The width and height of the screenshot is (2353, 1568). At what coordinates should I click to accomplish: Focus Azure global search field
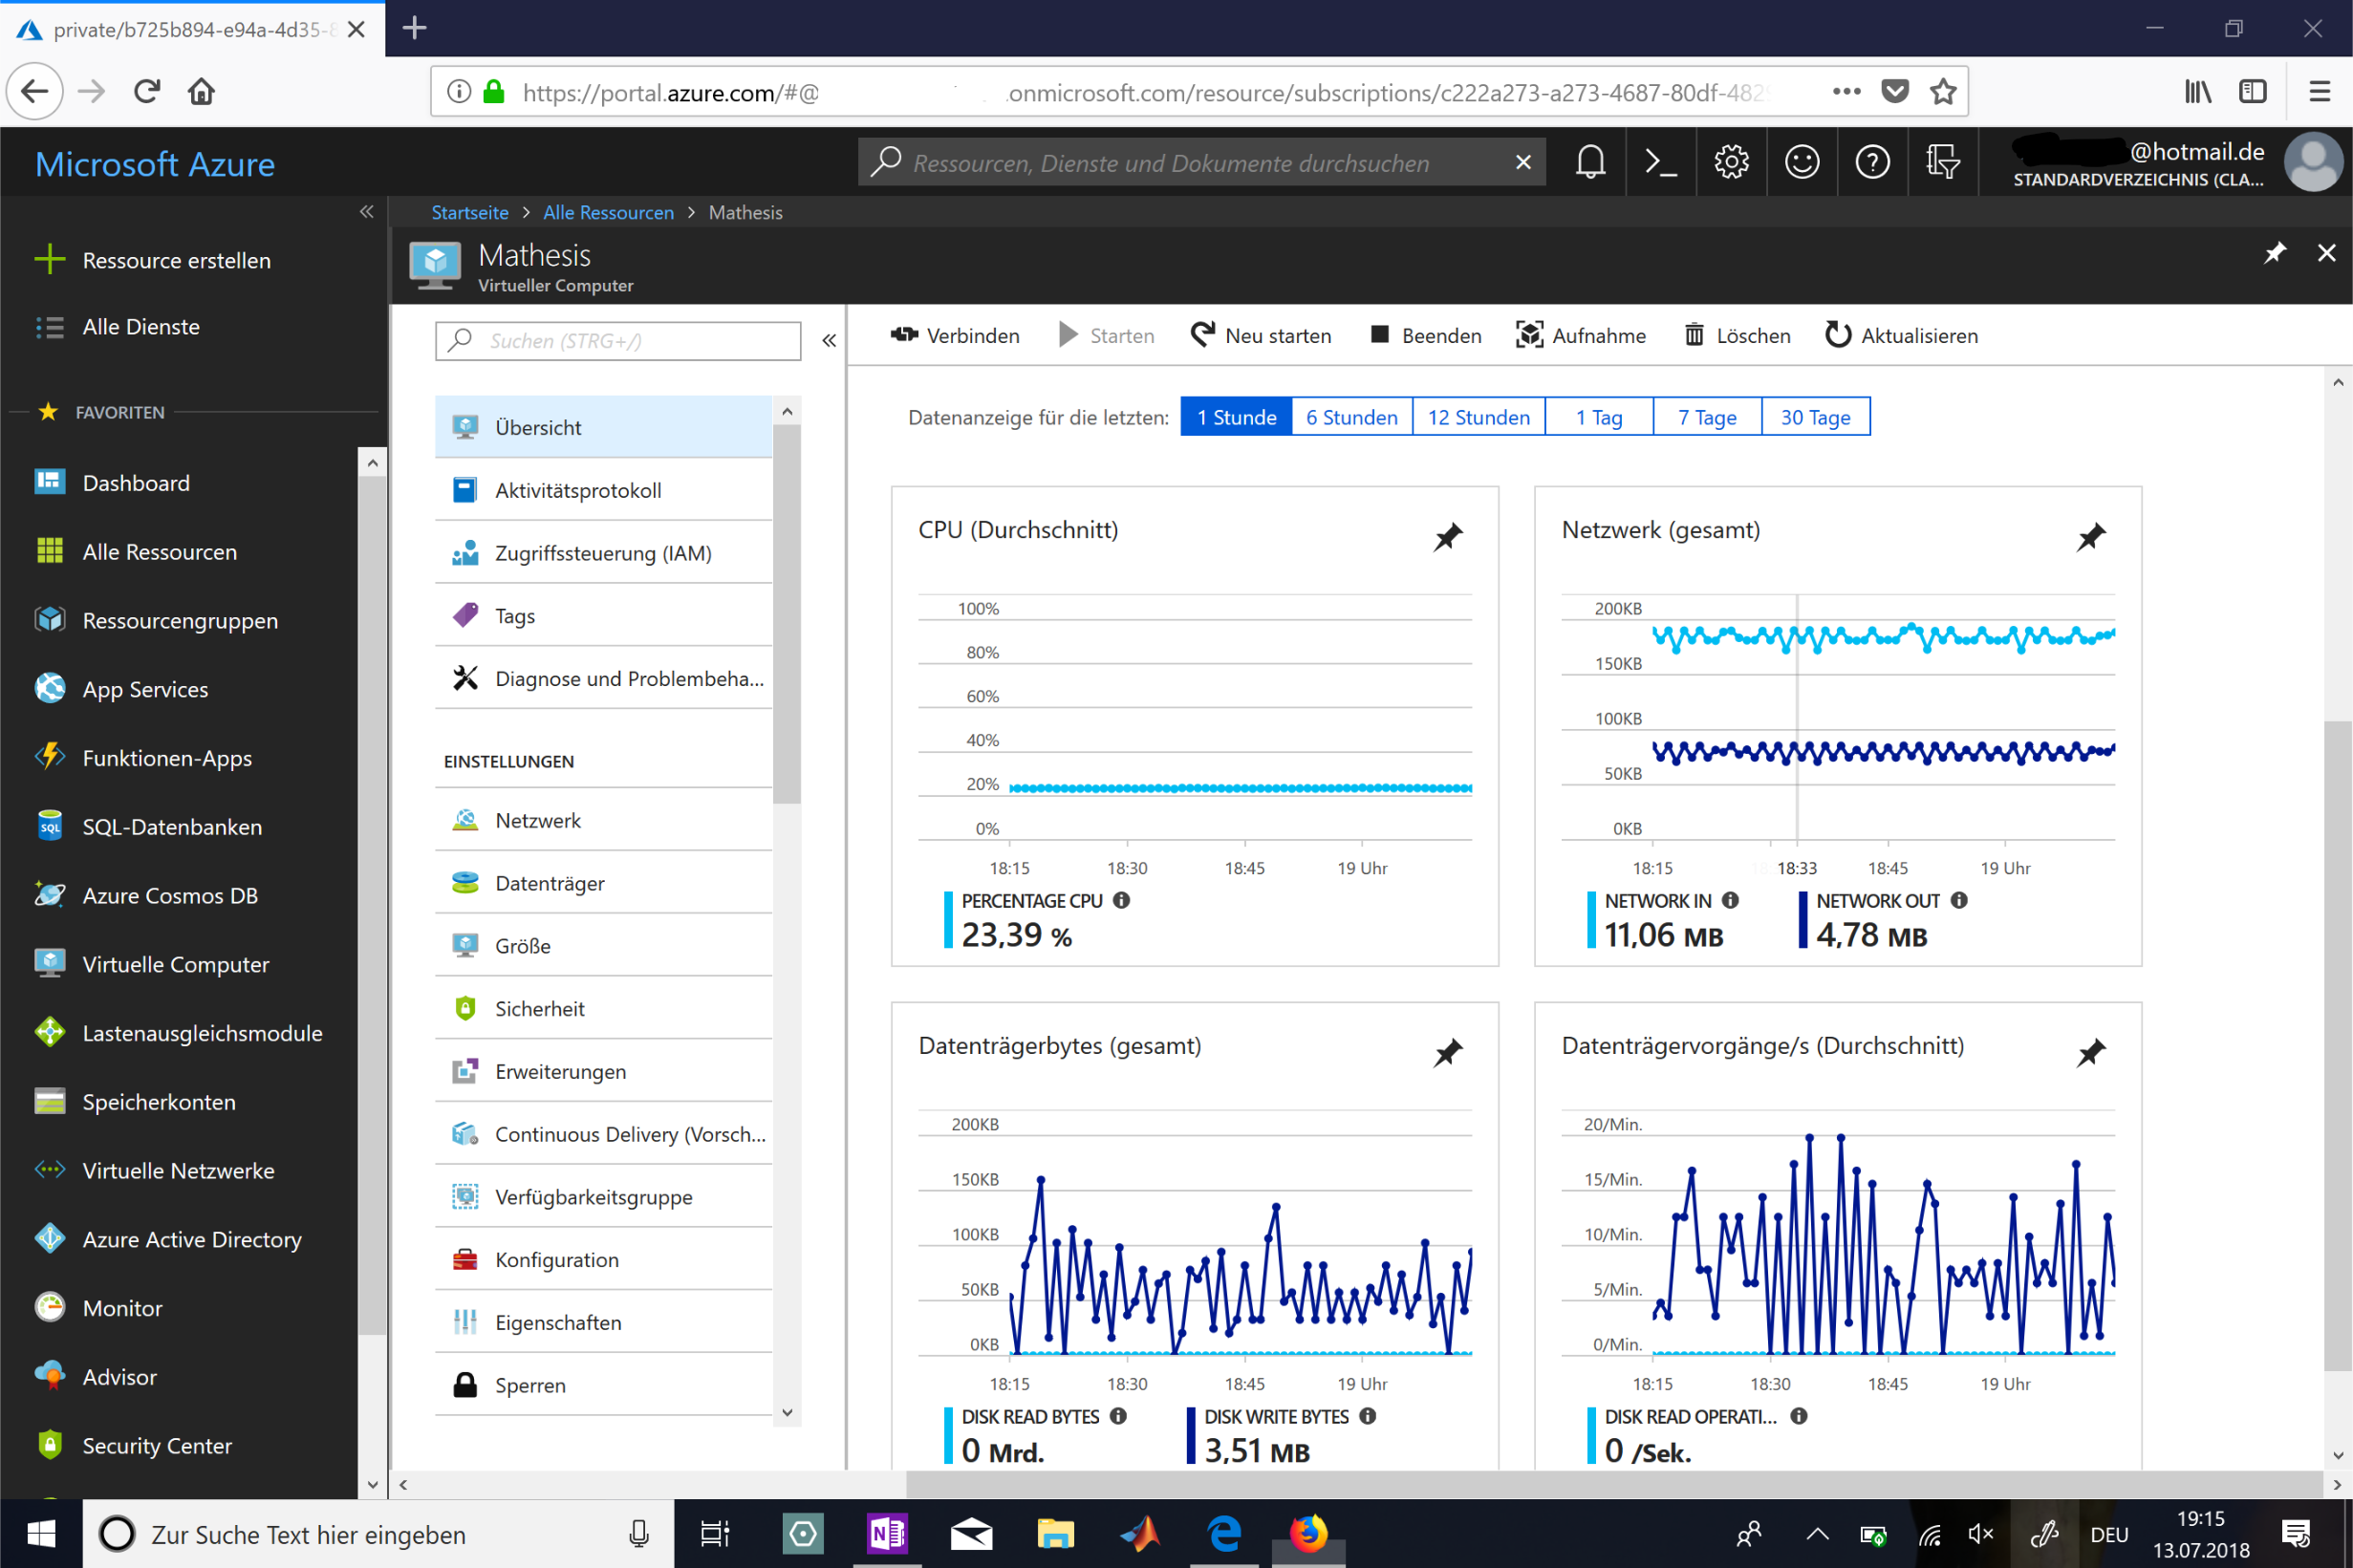click(x=1200, y=162)
